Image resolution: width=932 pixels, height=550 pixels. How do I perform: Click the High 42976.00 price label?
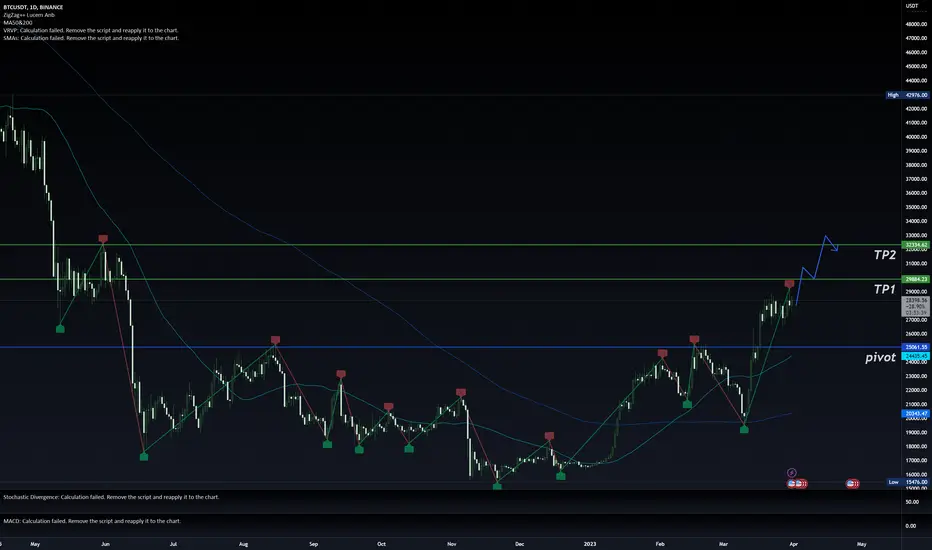click(x=908, y=95)
